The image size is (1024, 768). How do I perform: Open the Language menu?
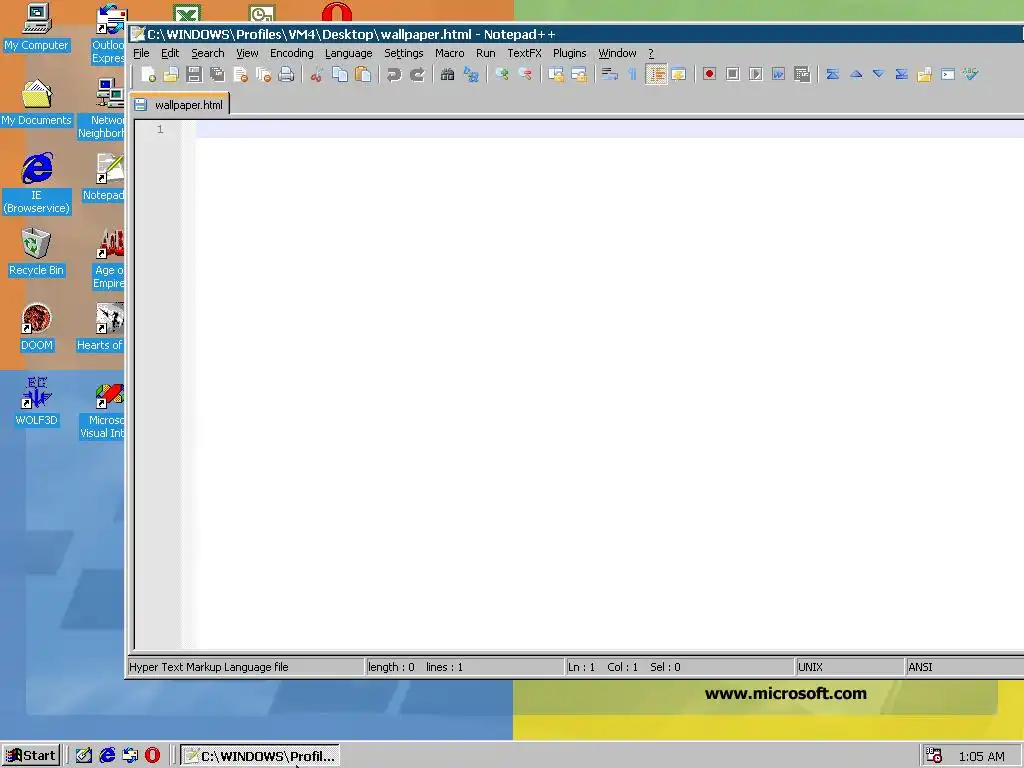pos(349,54)
